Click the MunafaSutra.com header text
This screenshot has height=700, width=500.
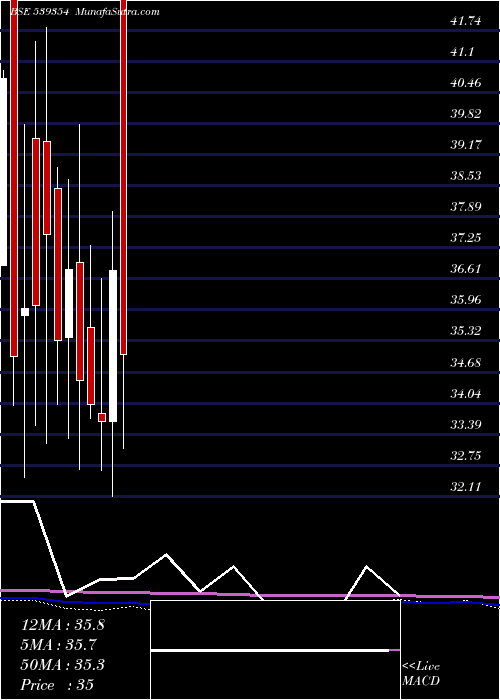tap(117, 12)
